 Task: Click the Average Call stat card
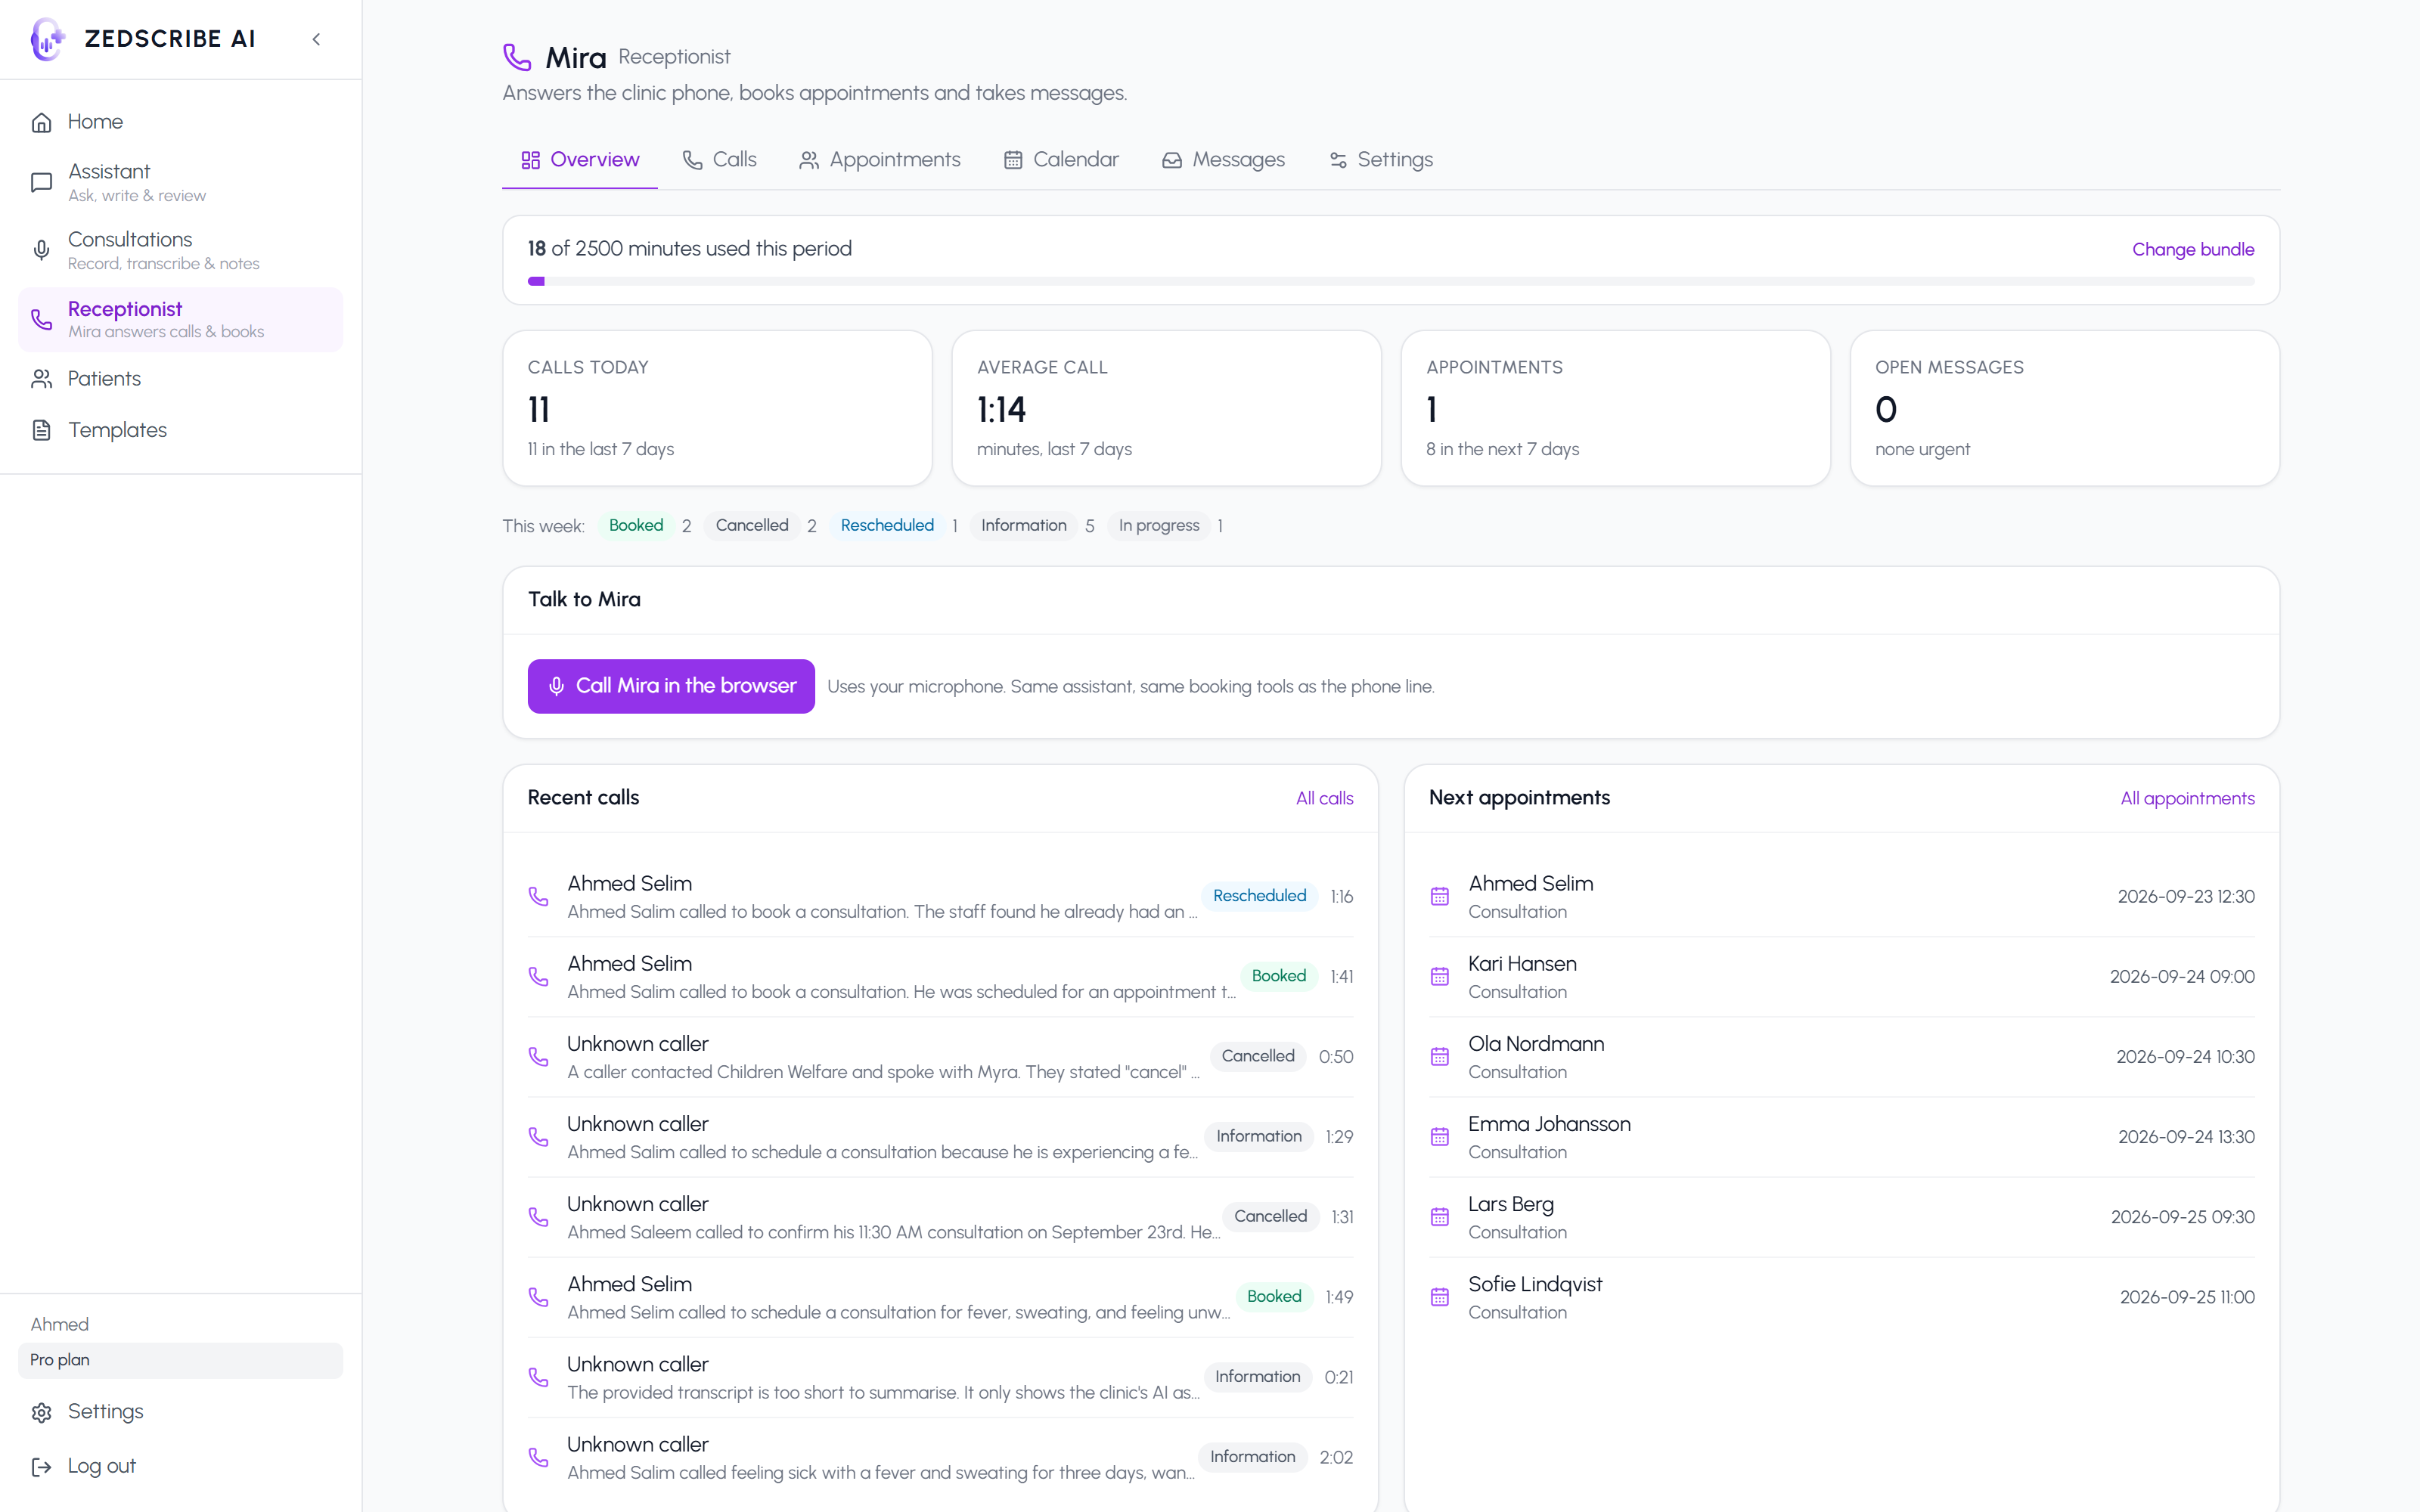click(x=1166, y=408)
